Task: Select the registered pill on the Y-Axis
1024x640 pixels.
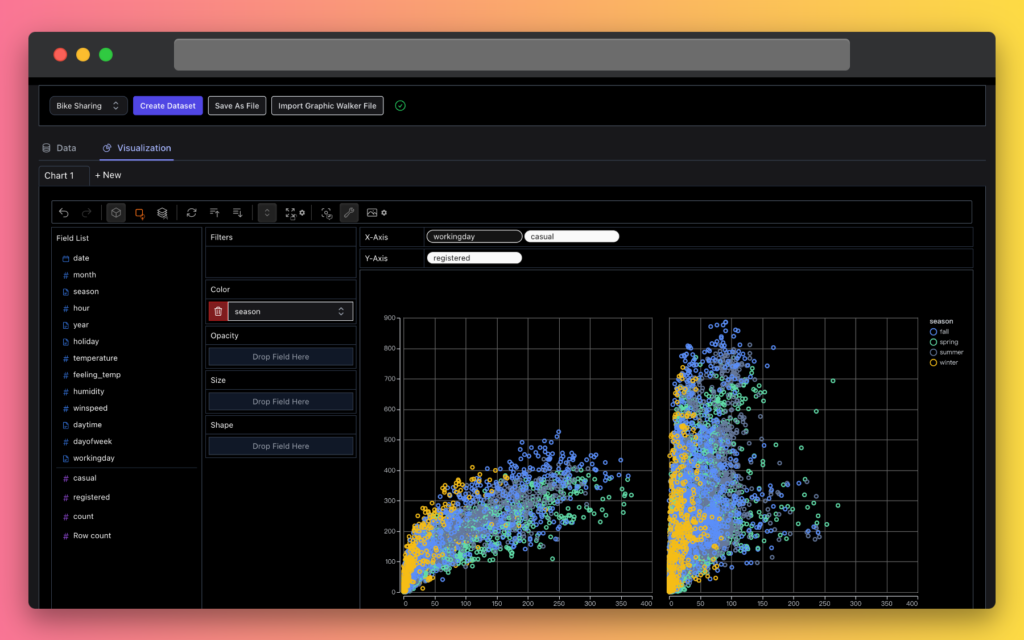Action: [x=474, y=258]
